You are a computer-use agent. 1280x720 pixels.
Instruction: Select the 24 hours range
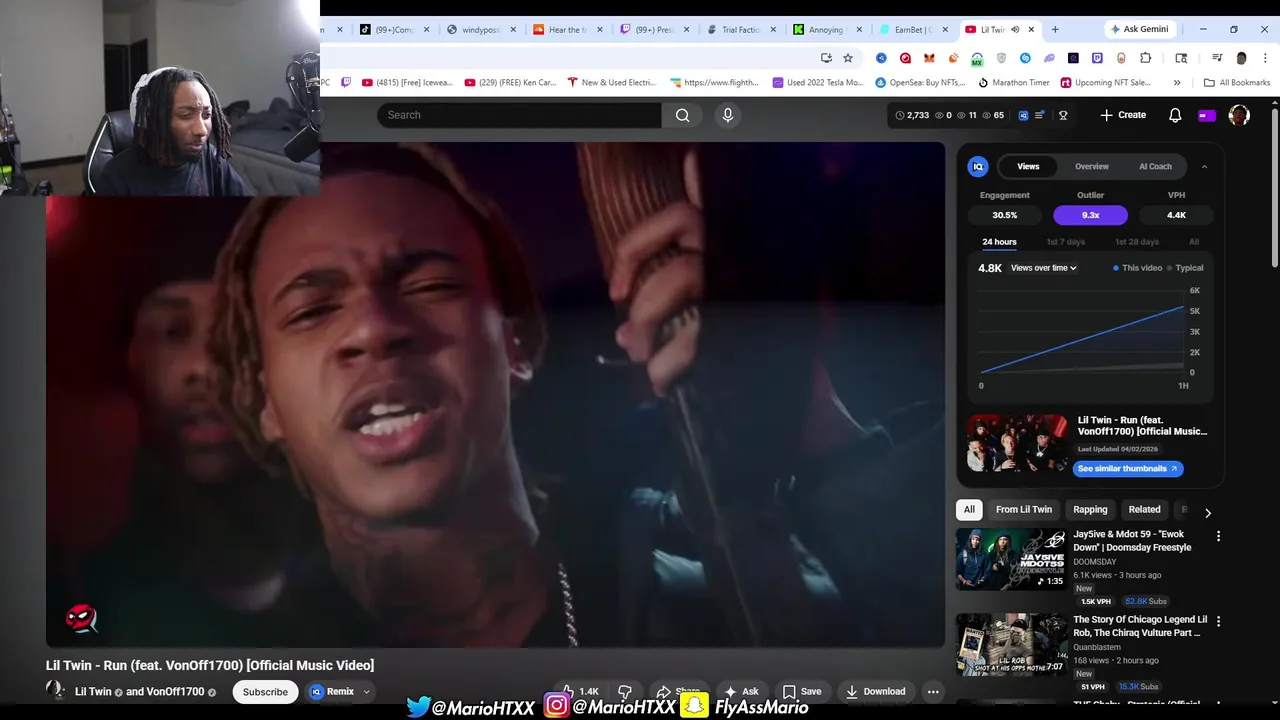(999, 242)
